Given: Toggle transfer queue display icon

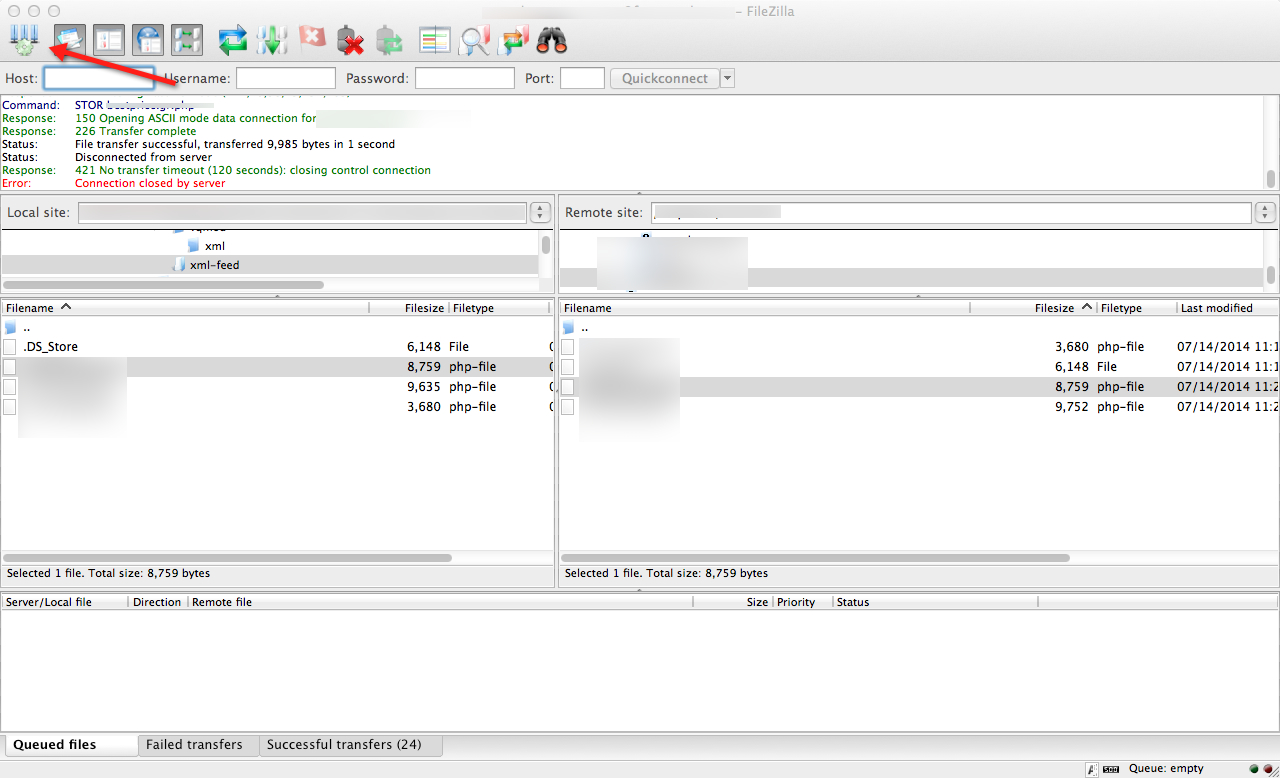Looking at the screenshot, I should [187, 40].
